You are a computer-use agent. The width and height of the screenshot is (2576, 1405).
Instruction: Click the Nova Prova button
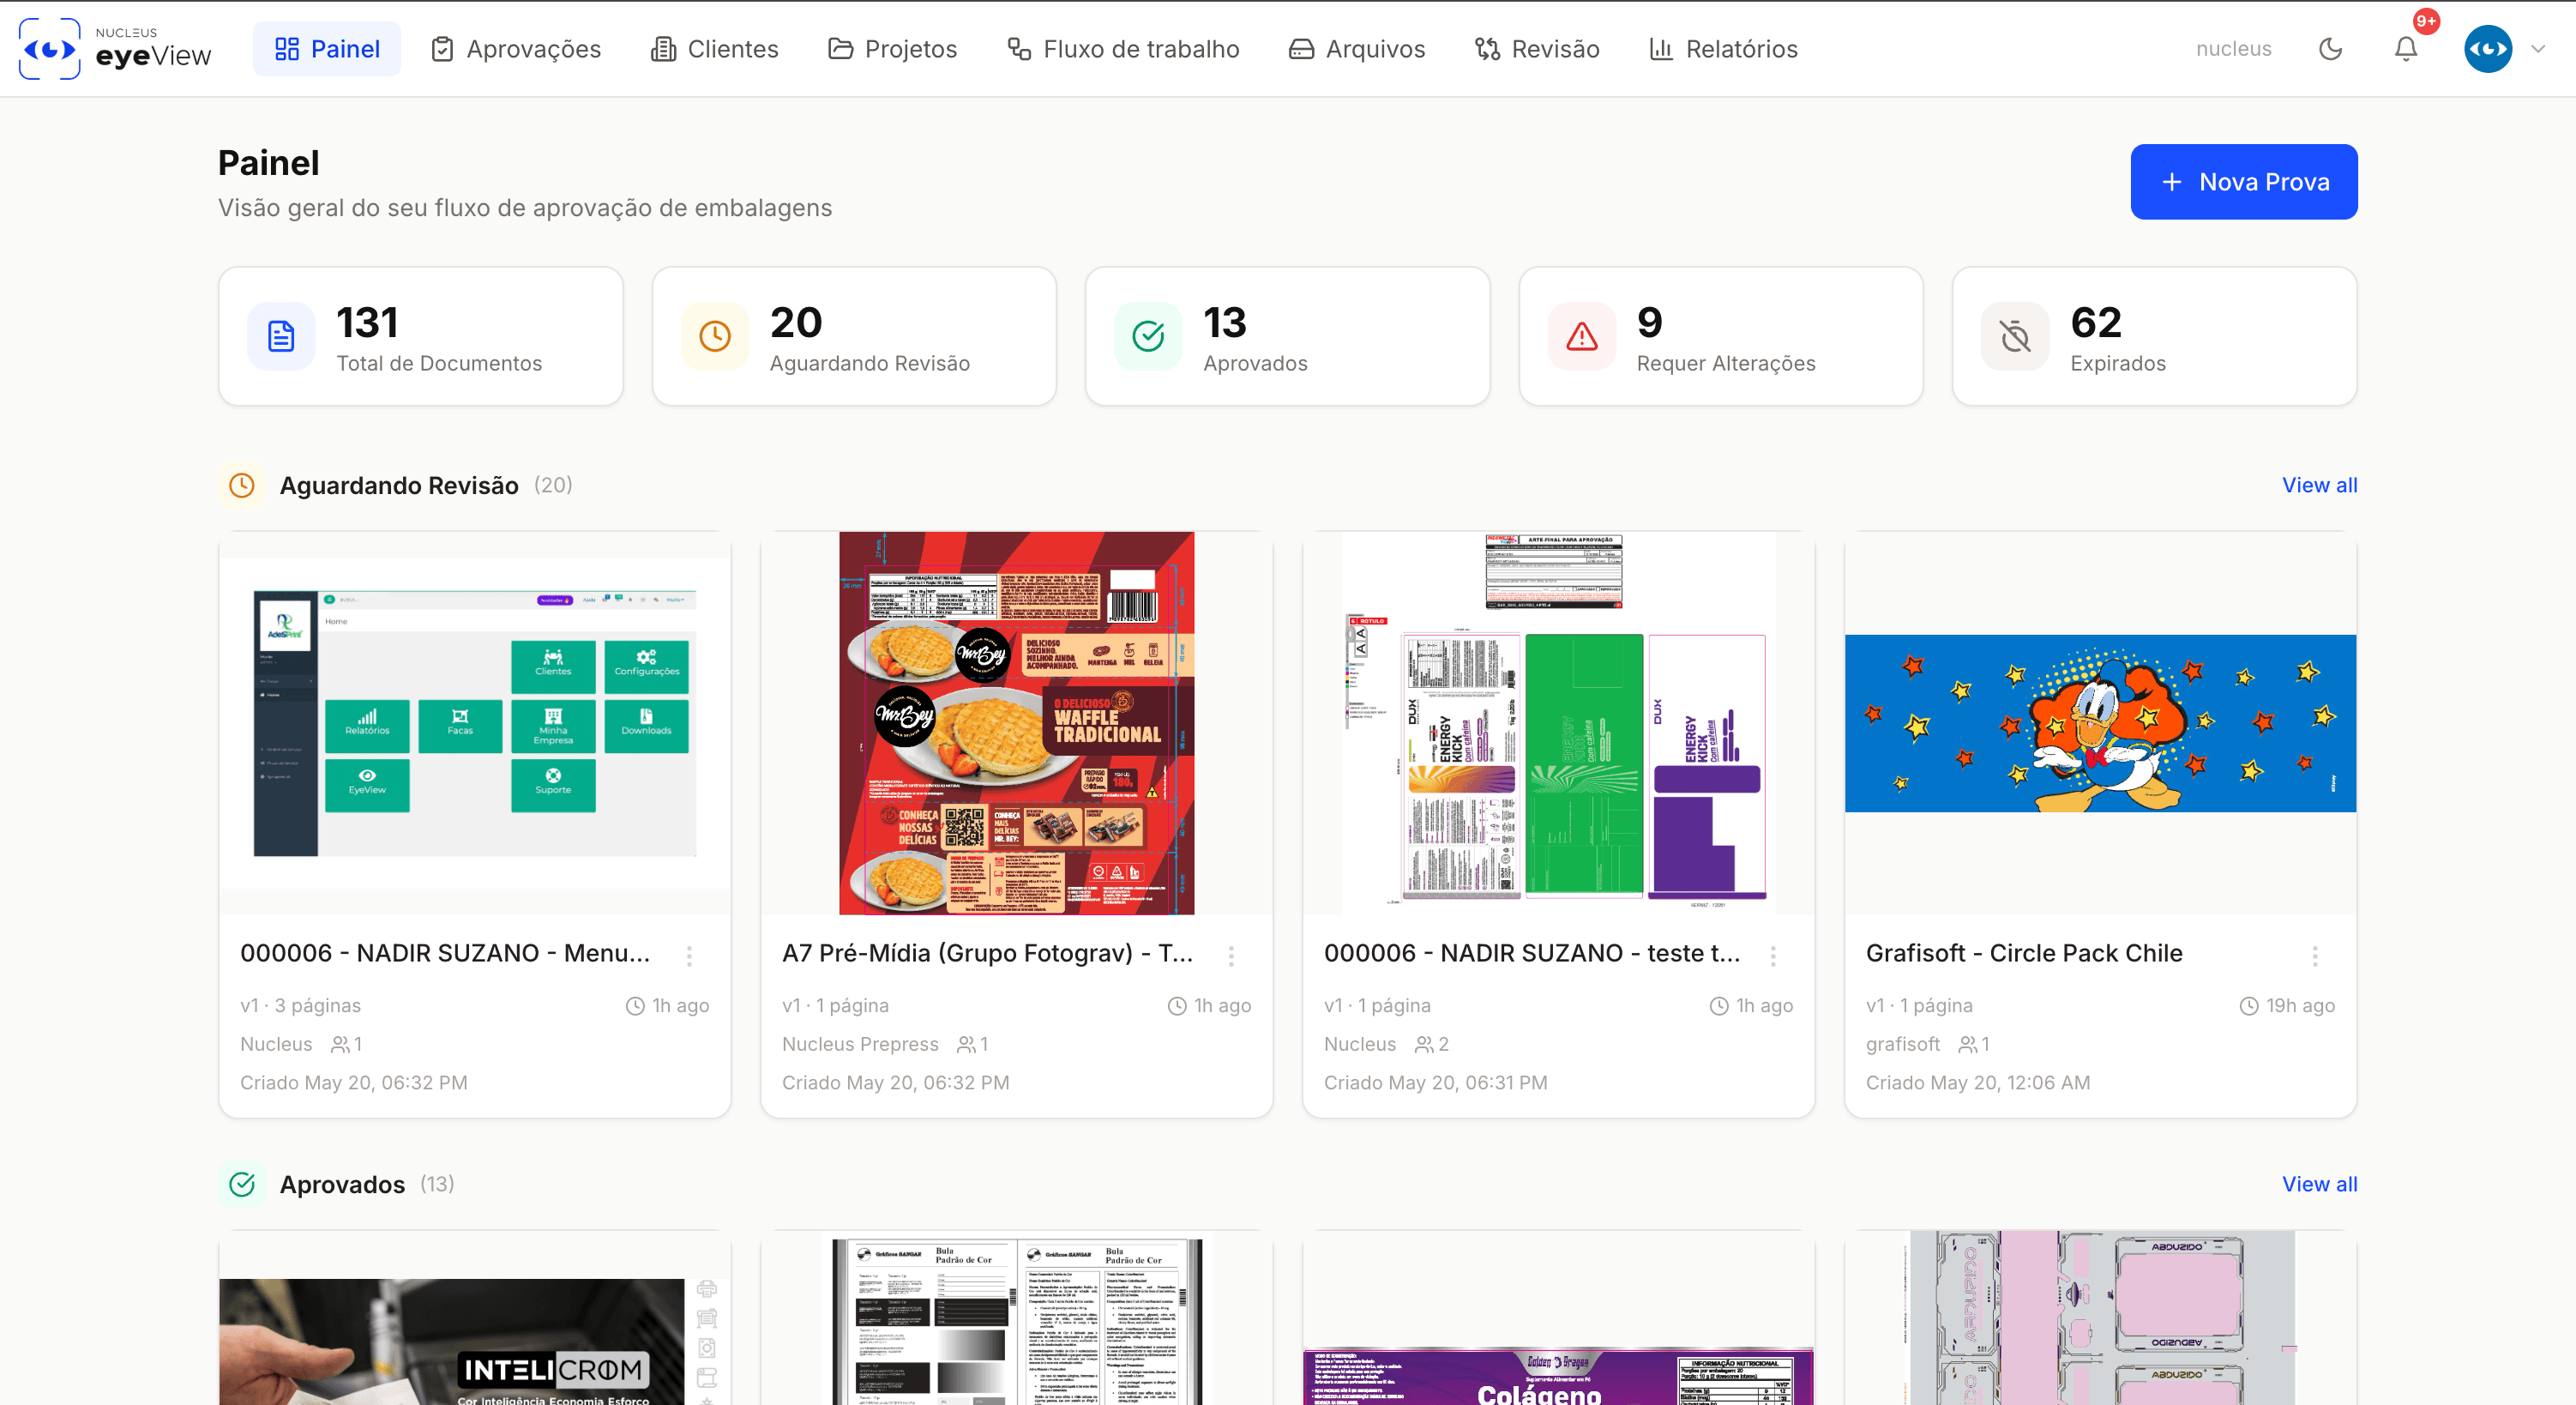(x=2244, y=182)
